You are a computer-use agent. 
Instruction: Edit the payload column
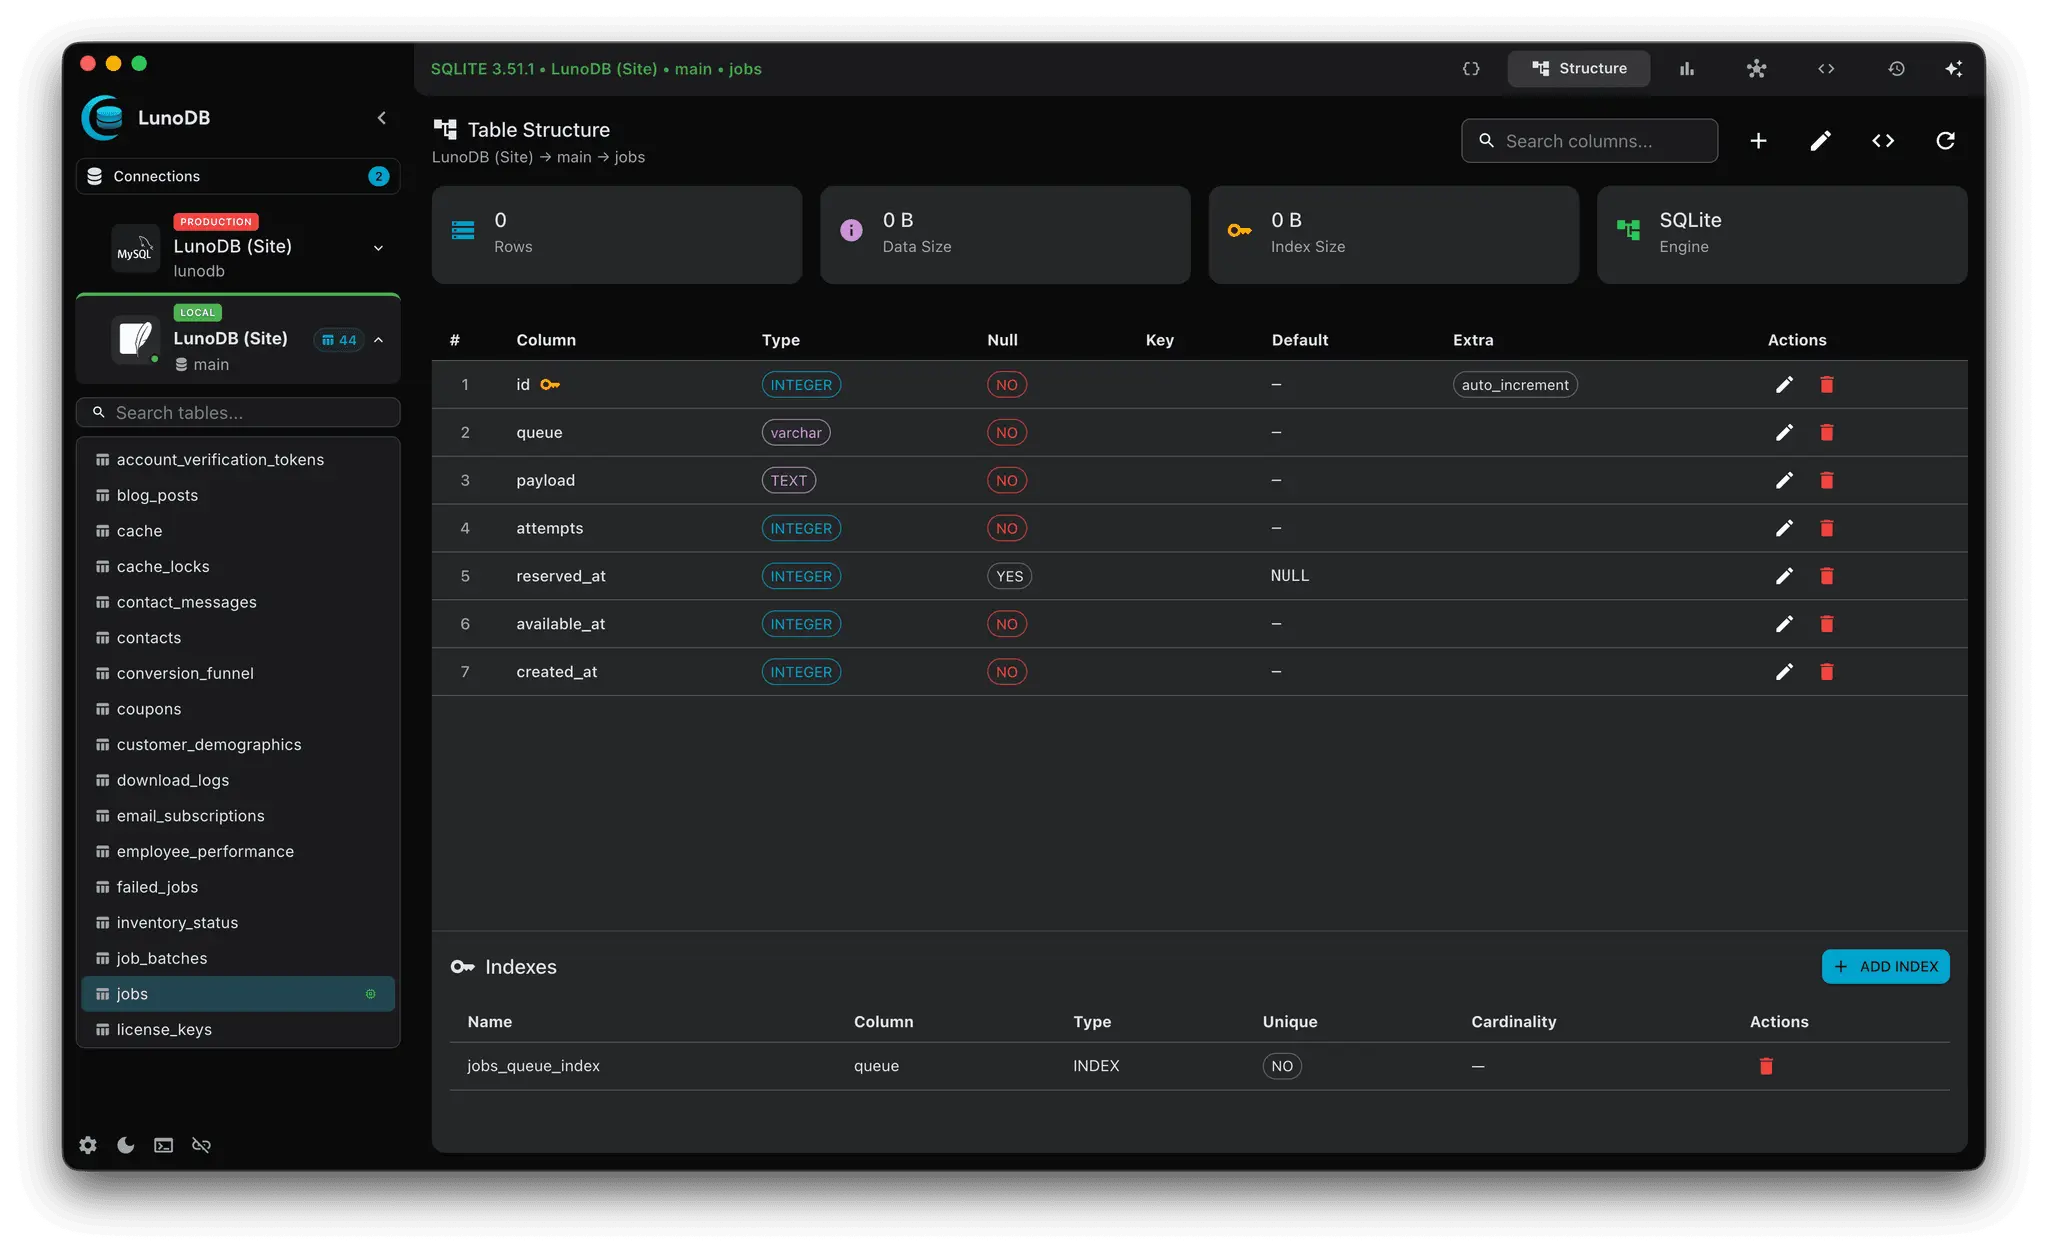pyautogui.click(x=1784, y=481)
